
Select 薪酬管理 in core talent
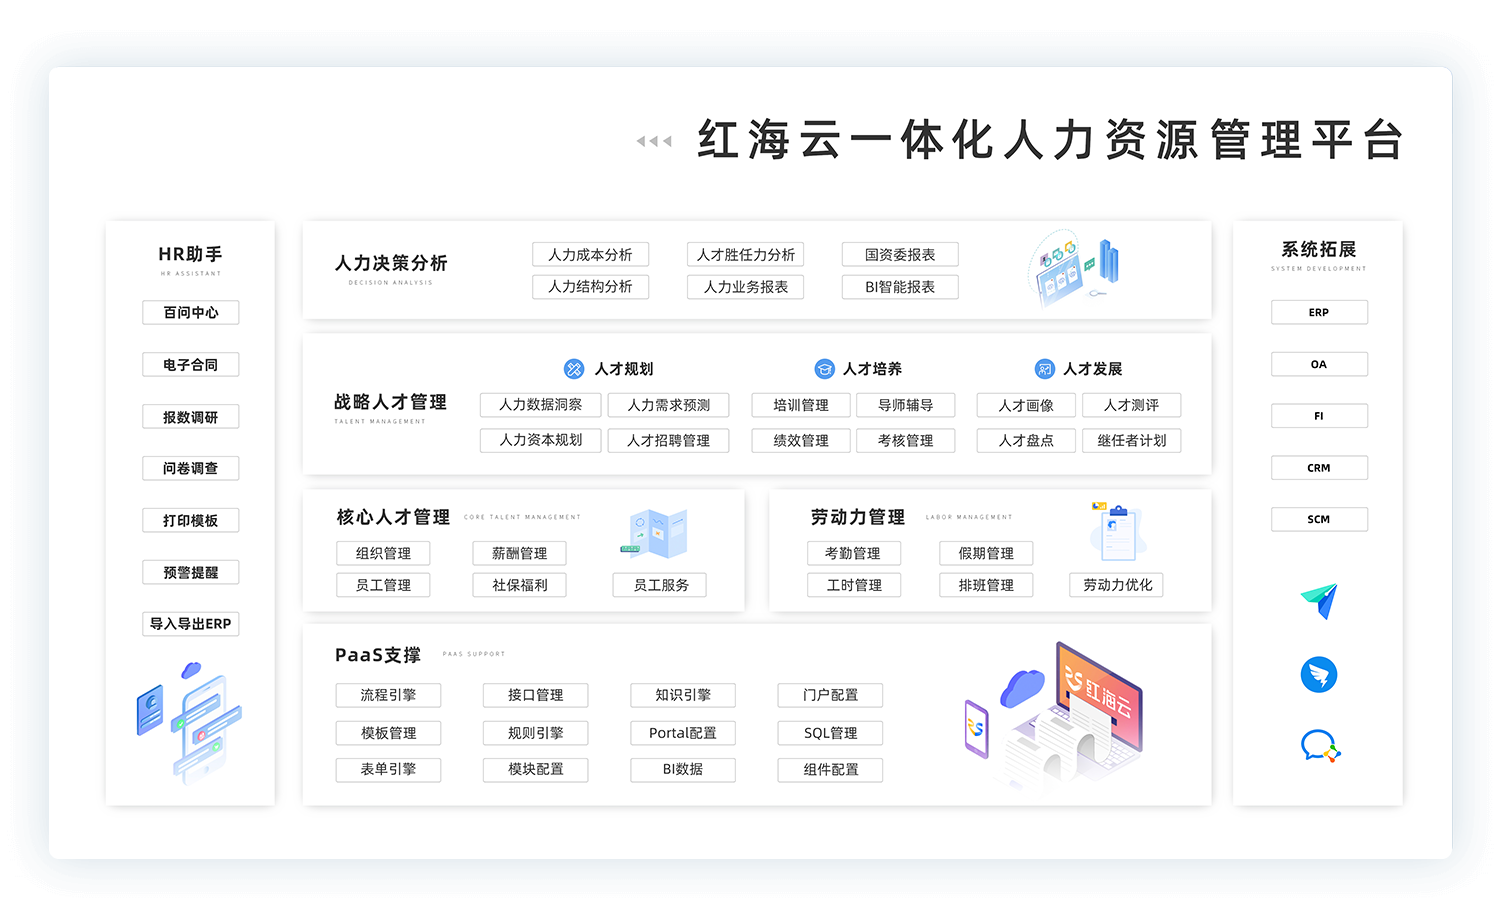click(x=520, y=553)
